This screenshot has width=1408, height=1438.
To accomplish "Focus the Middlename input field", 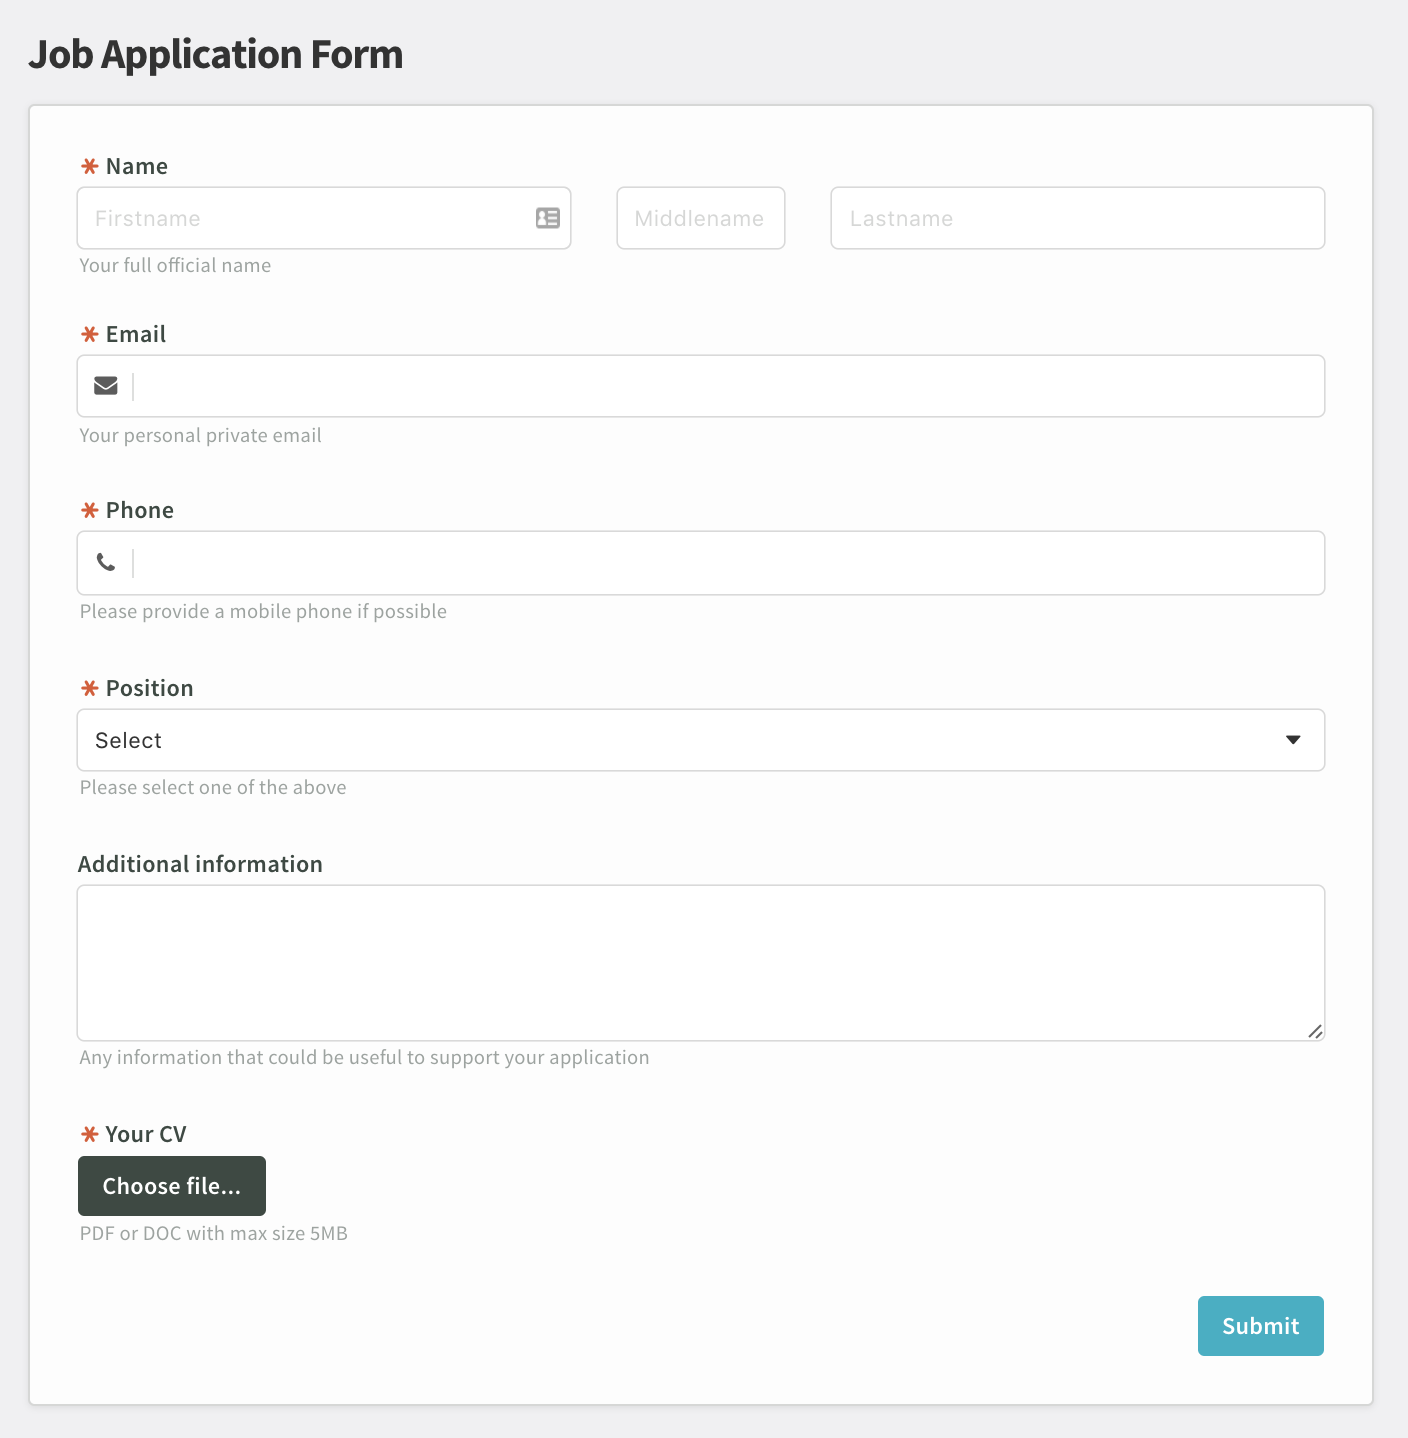I will pos(701,218).
